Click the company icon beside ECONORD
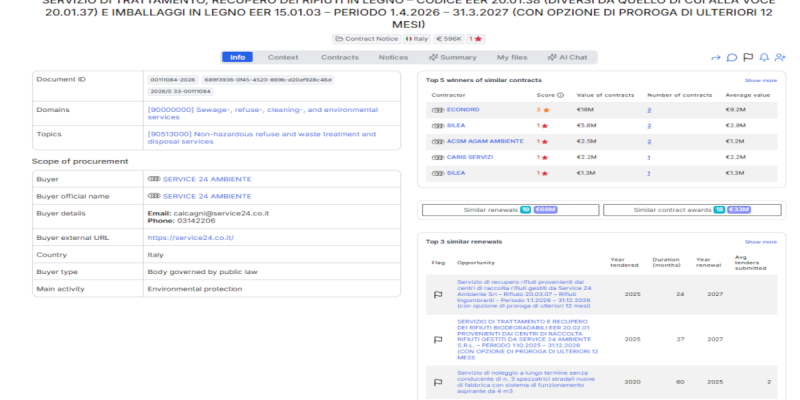Image resolution: width=800 pixels, height=400 pixels. (x=438, y=110)
